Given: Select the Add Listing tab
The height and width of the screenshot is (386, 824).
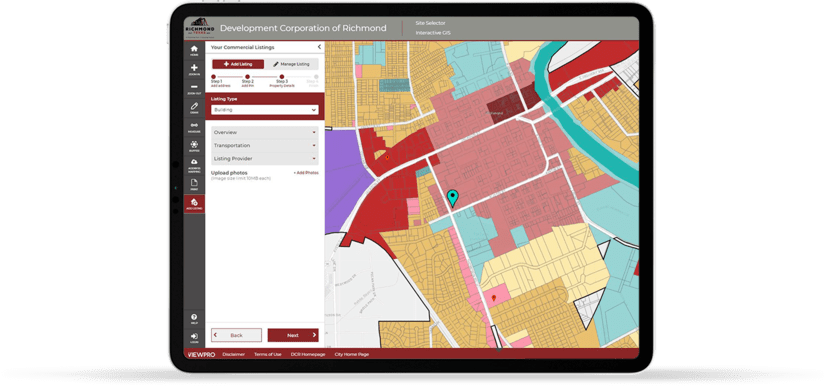Looking at the screenshot, I should tap(238, 64).
